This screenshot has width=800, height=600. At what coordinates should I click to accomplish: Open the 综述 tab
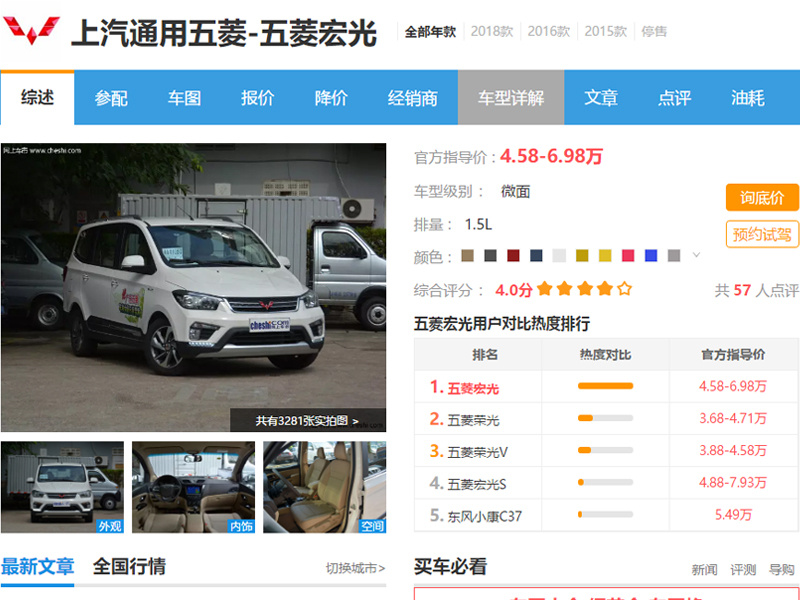coord(37,97)
